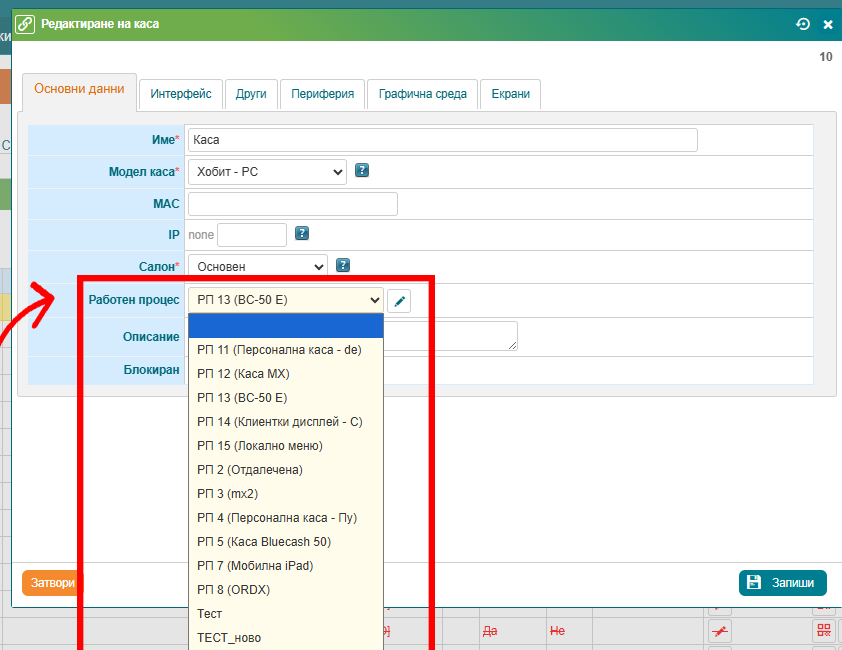This screenshot has height=650, width=842.
Task: Close the Редактиране на каса dialog
Action: click(828, 24)
